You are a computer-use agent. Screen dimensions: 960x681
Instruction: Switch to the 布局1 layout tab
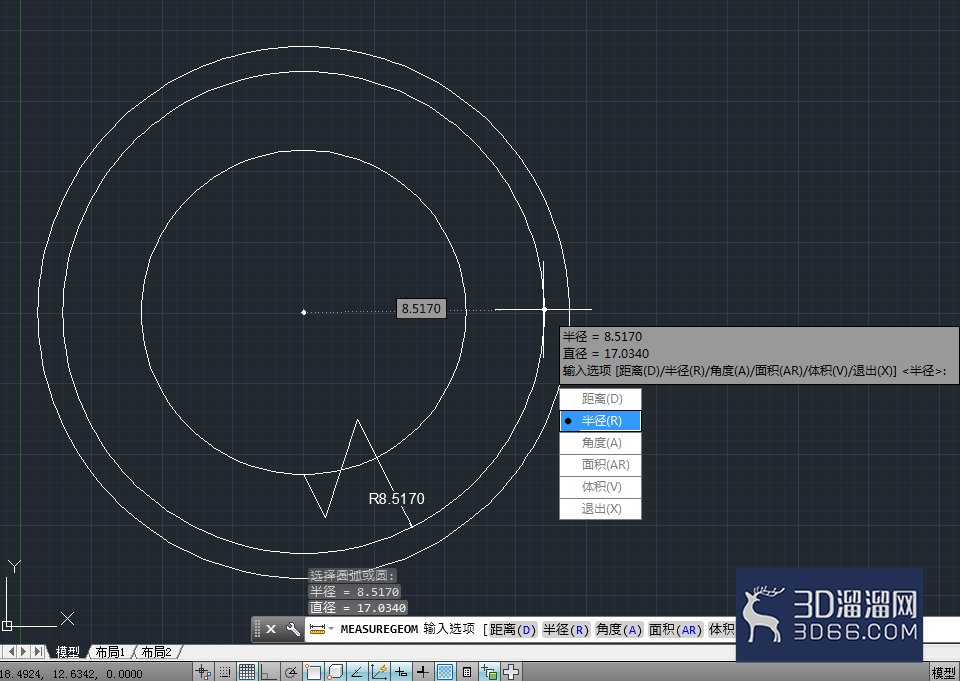(110, 652)
